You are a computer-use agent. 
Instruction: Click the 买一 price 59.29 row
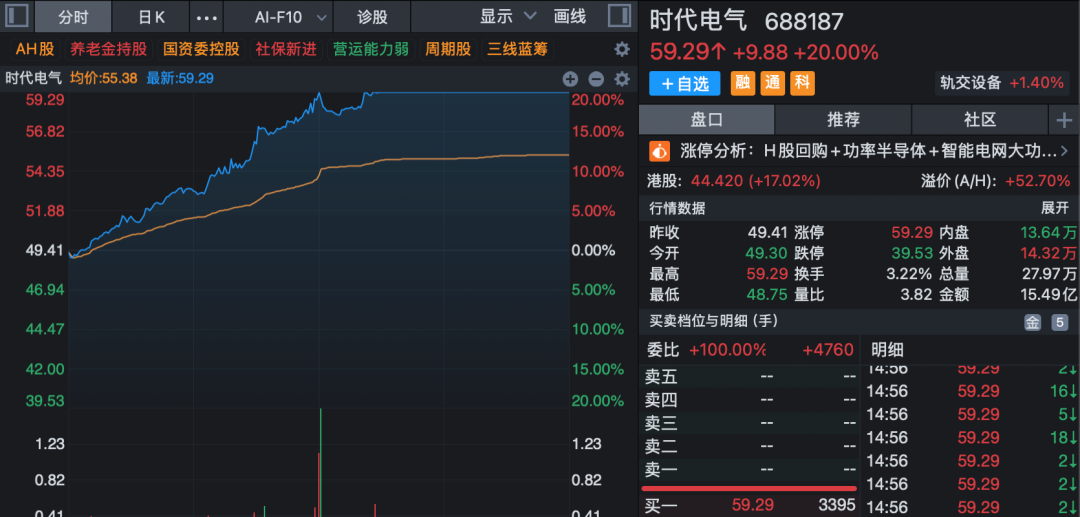click(751, 507)
